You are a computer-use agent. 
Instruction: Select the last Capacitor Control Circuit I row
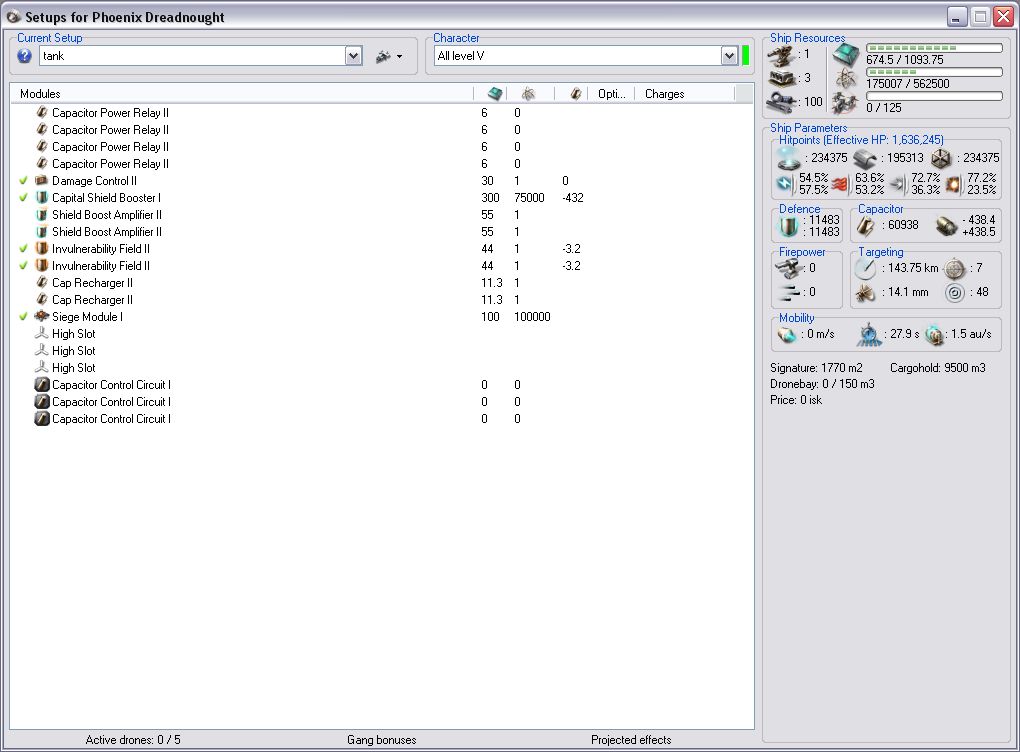[x=381, y=419]
